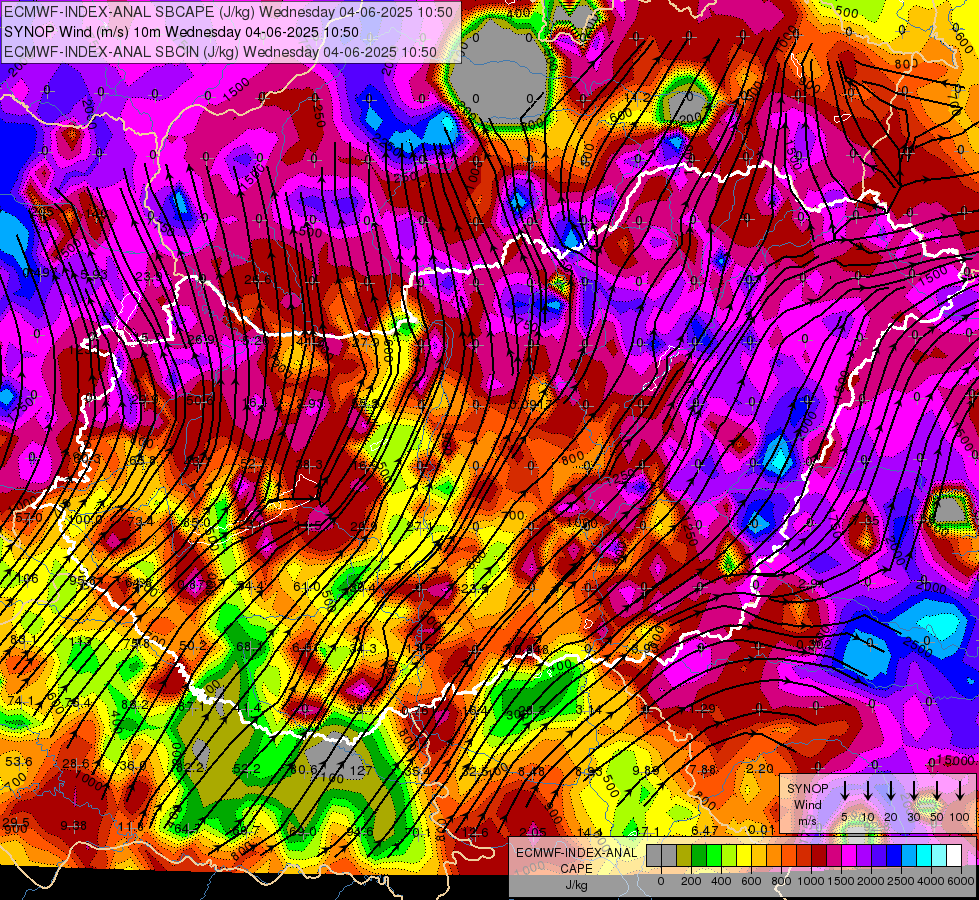Screen dimensions: 979x900
Task: Click the 2500 tick label on CAPE scale
Action: tap(902, 881)
